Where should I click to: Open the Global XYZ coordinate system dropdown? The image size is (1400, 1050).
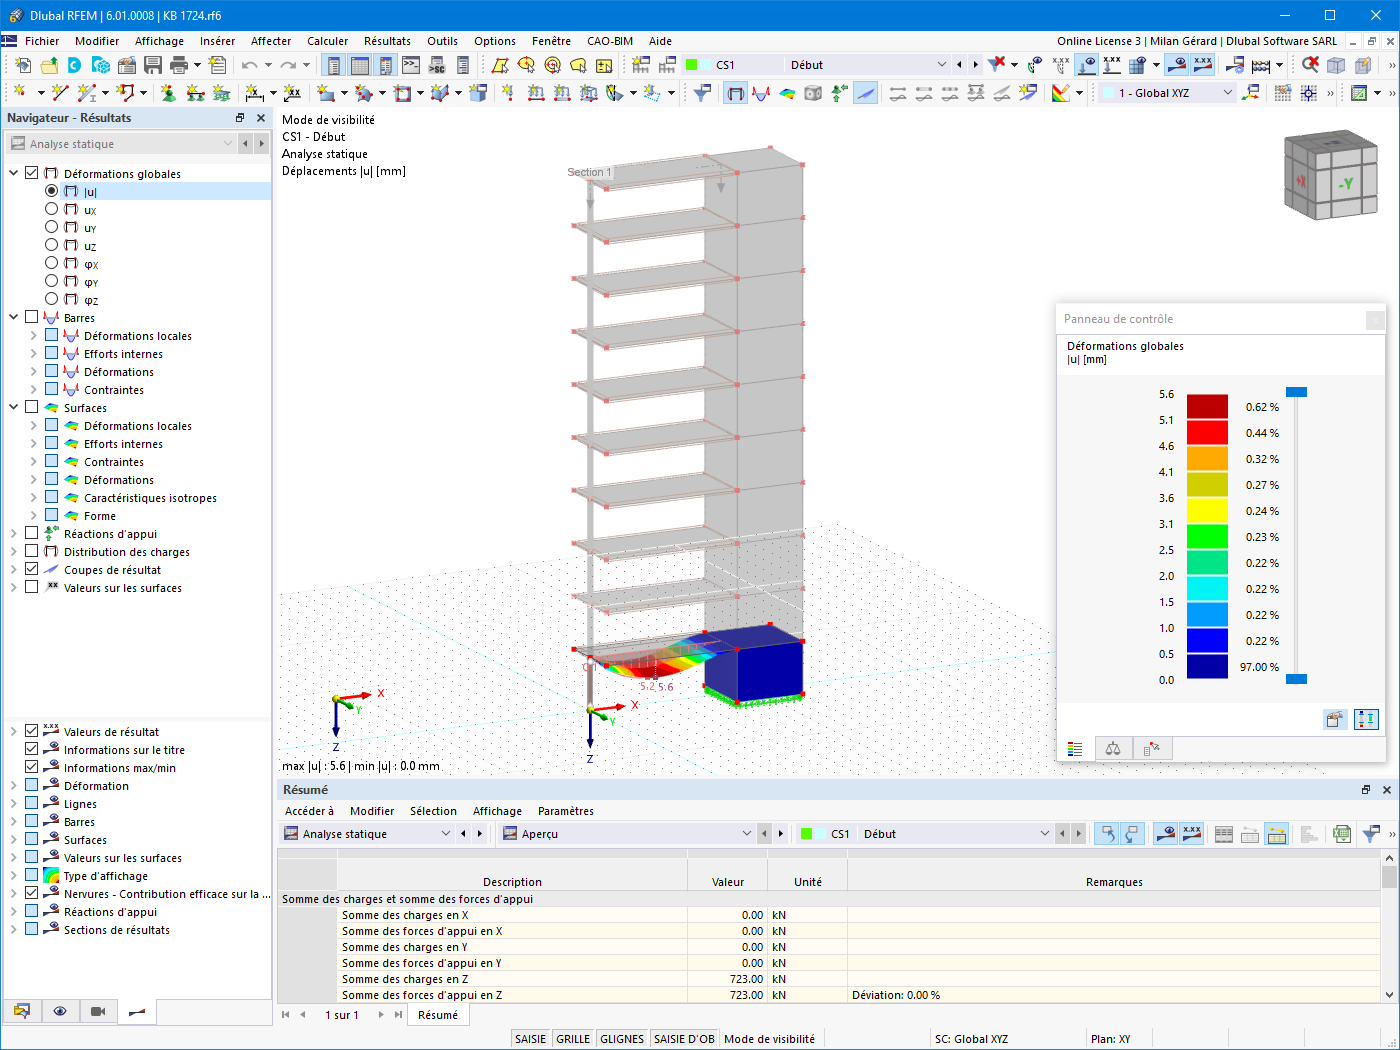coord(1168,93)
